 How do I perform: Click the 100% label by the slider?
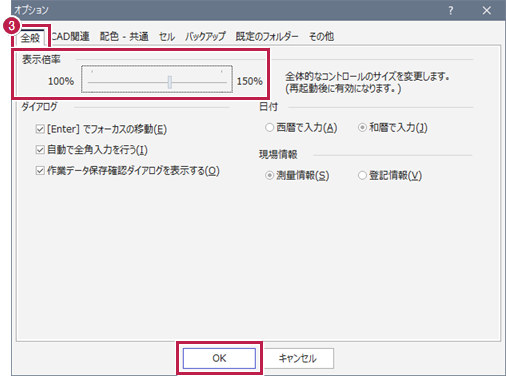(61, 81)
